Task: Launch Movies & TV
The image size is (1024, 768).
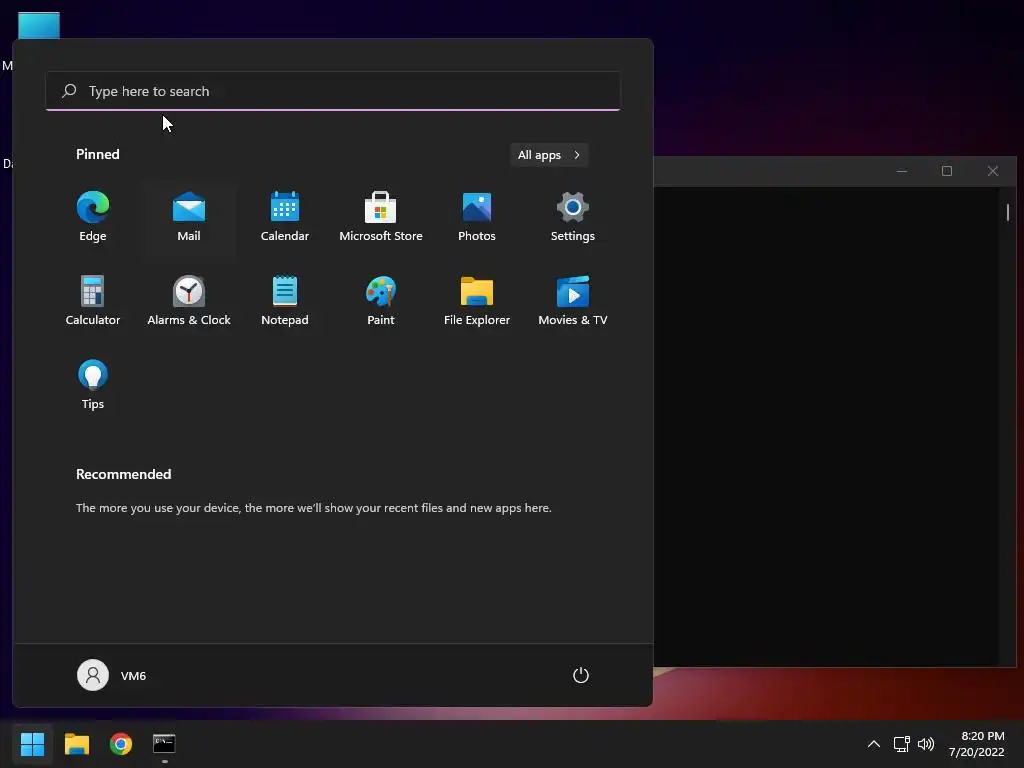Action: [x=573, y=301]
